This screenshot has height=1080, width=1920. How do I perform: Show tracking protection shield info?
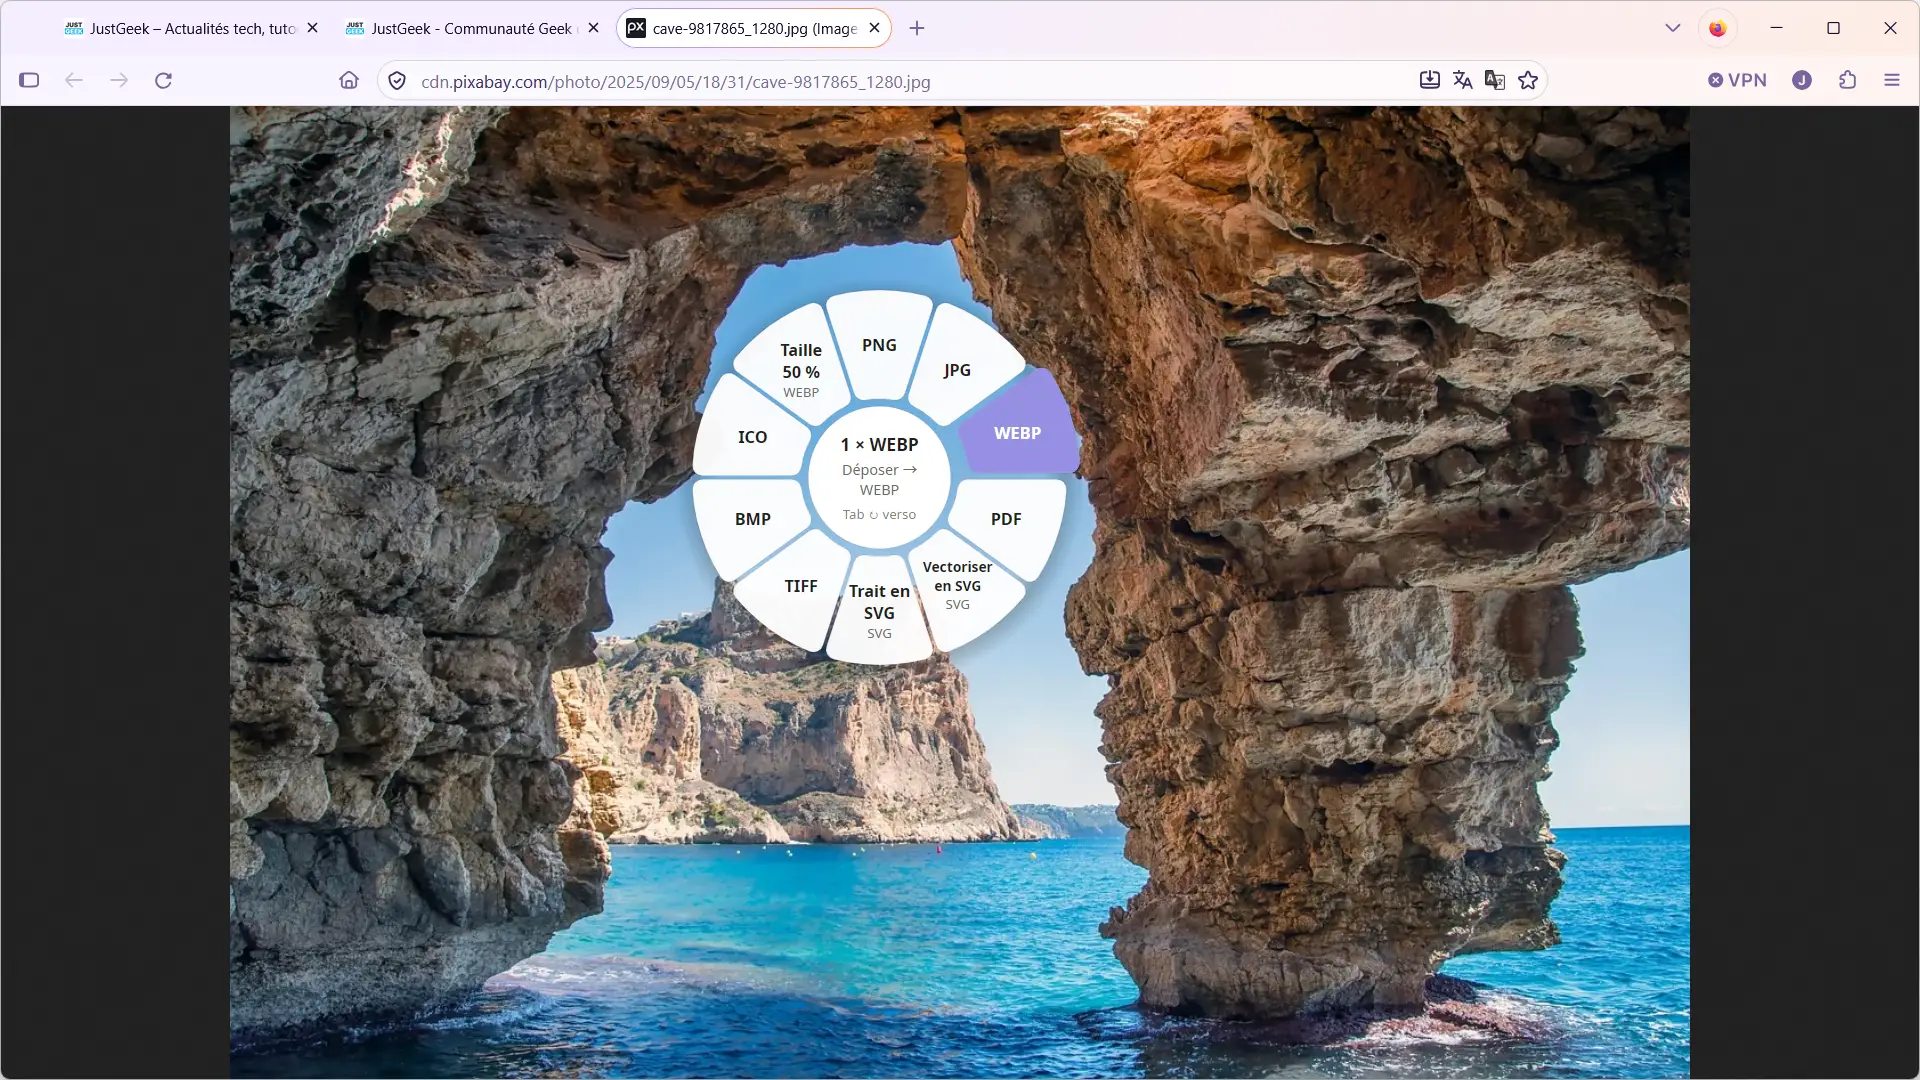397,81
